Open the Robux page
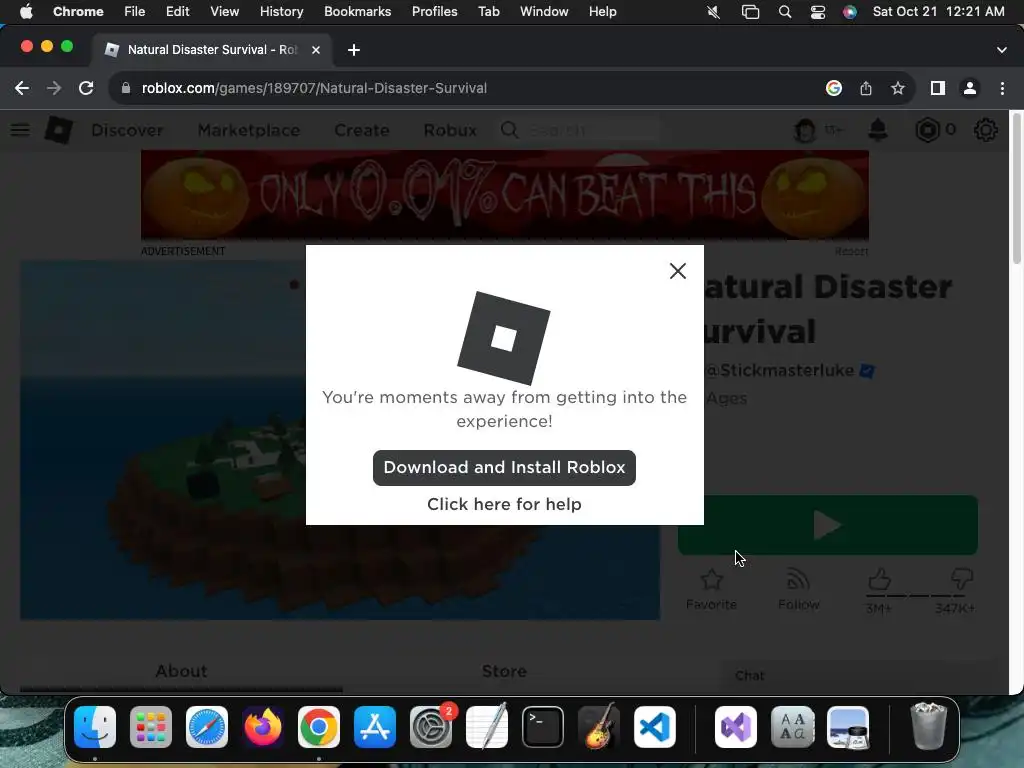The height and width of the screenshot is (768, 1024). coord(450,130)
